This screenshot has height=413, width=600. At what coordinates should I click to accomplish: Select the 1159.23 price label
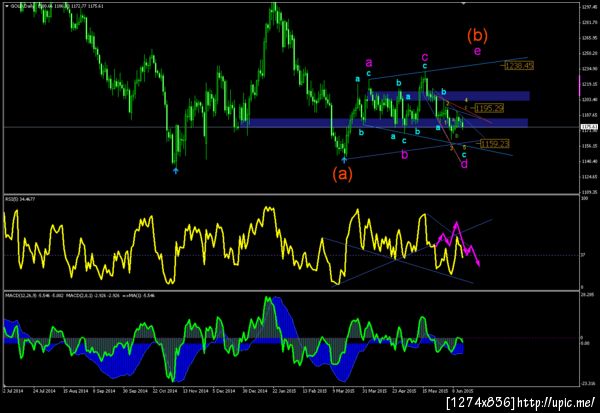tap(494, 144)
